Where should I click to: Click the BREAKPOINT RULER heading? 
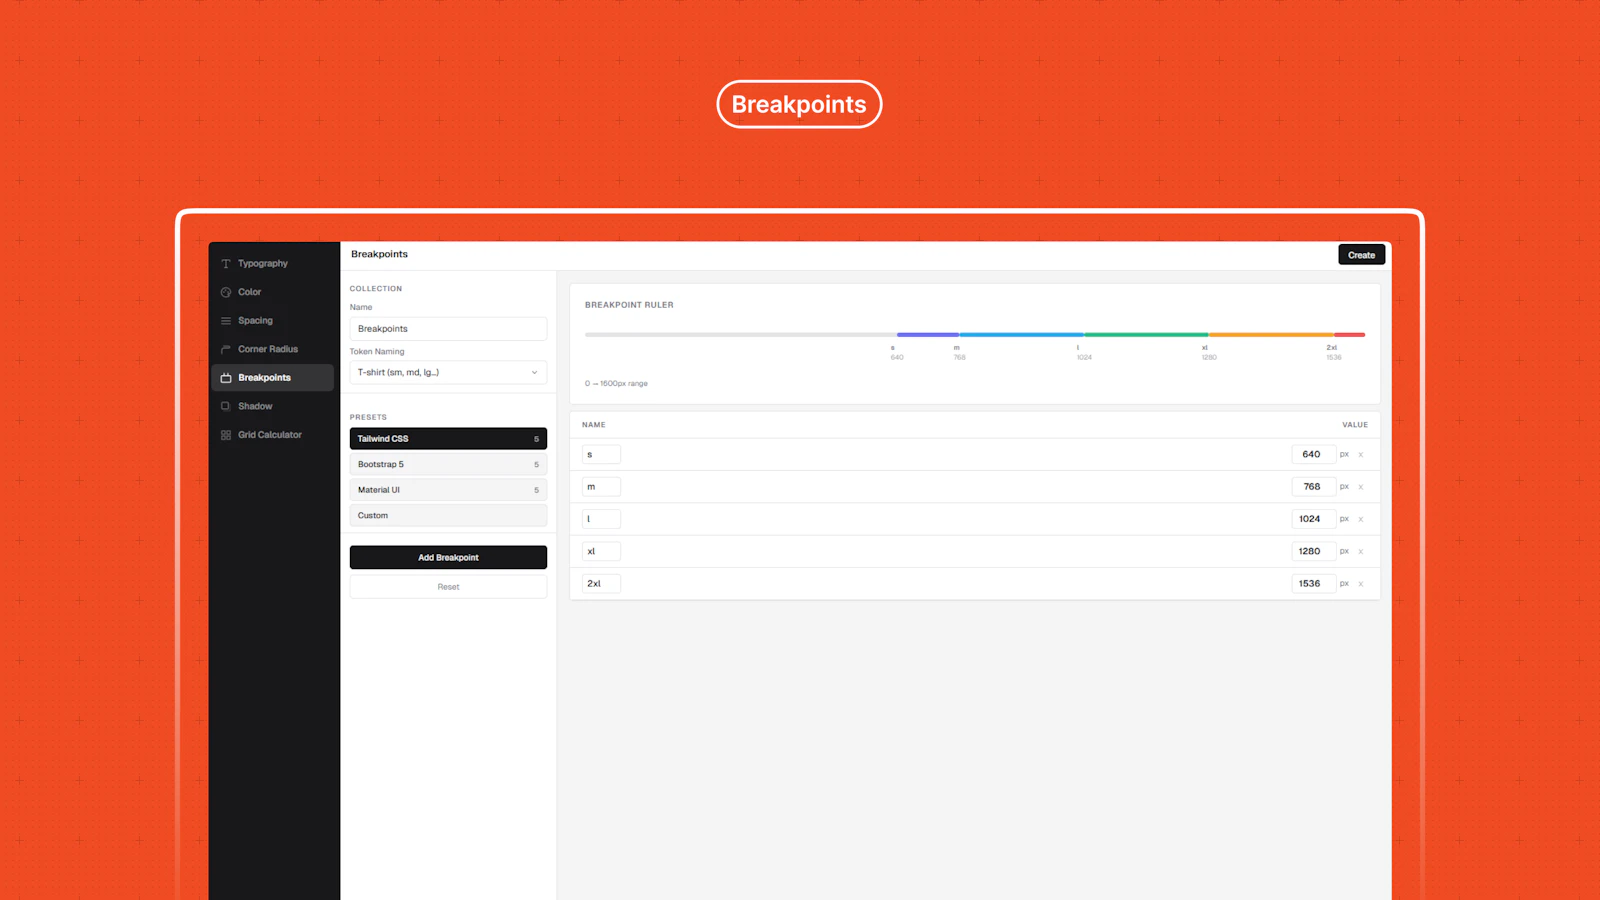[x=629, y=305]
